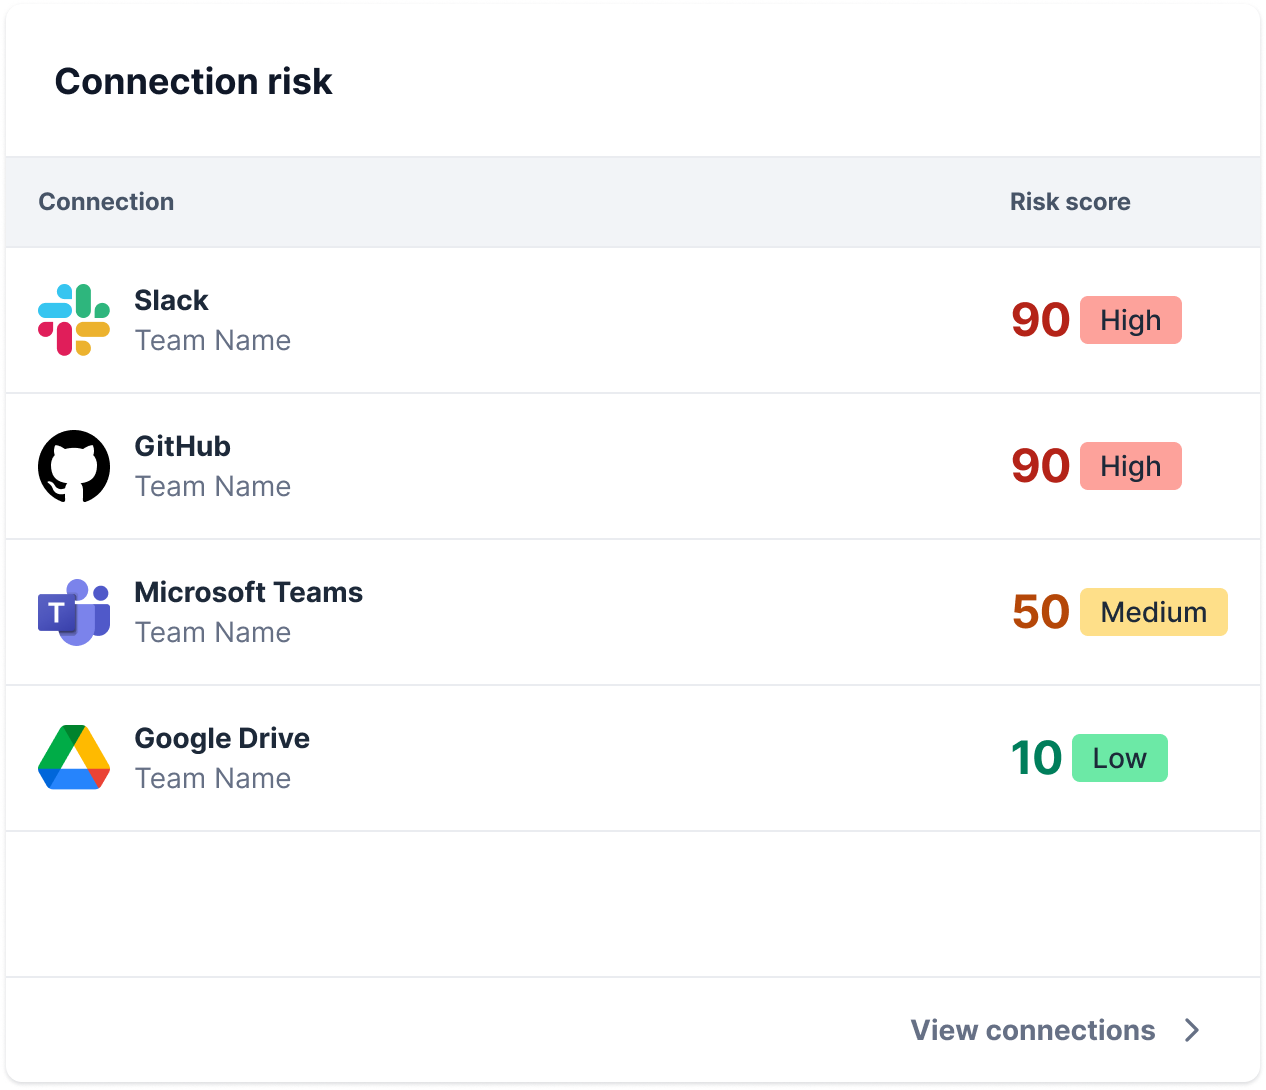Click Team Name under Google Drive
This screenshot has width=1266, height=1090.
[213, 778]
